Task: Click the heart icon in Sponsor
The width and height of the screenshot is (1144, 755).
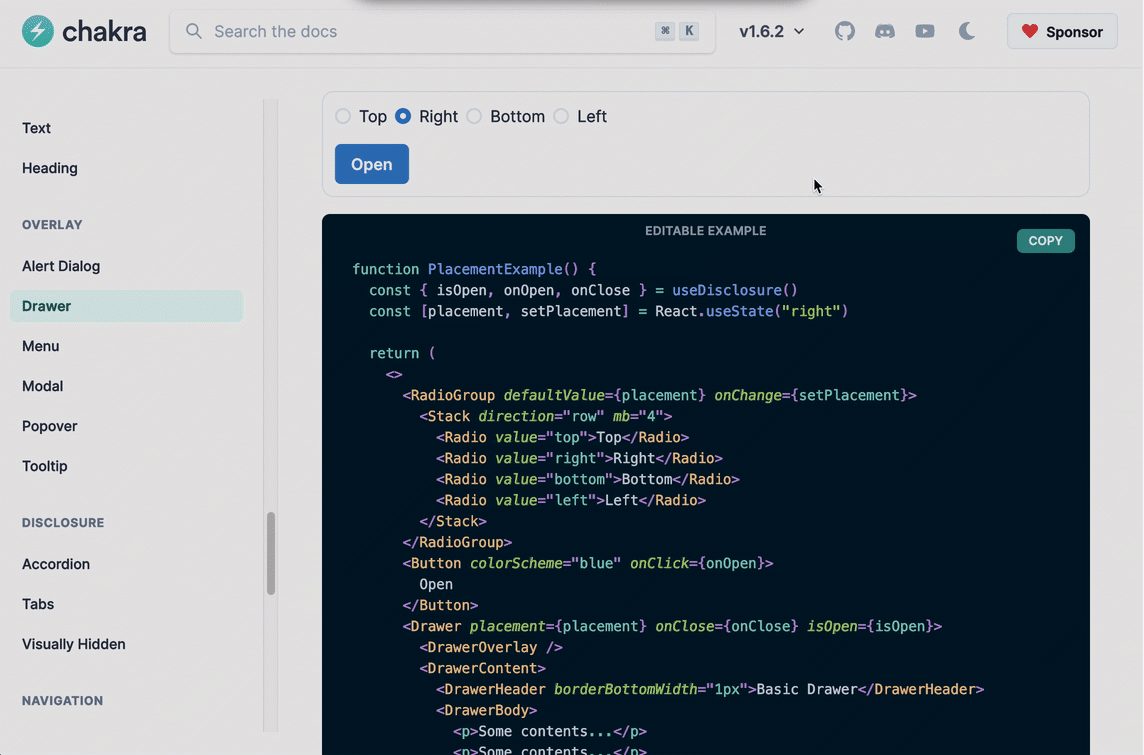Action: point(1029,31)
